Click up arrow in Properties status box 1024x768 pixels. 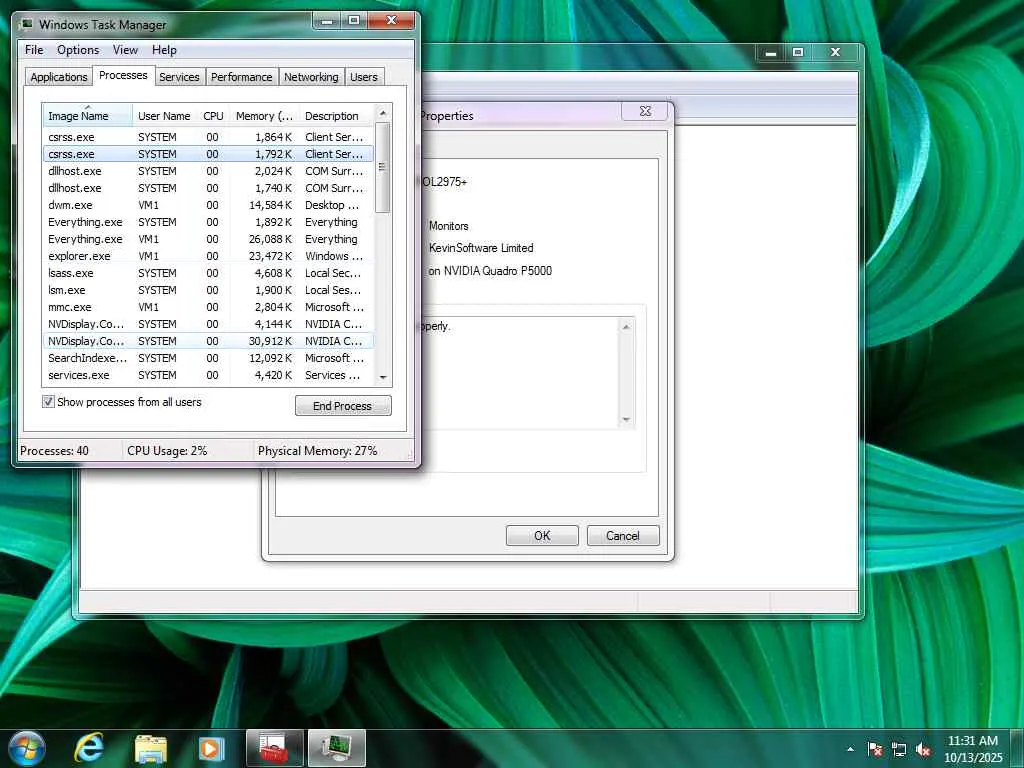click(626, 326)
